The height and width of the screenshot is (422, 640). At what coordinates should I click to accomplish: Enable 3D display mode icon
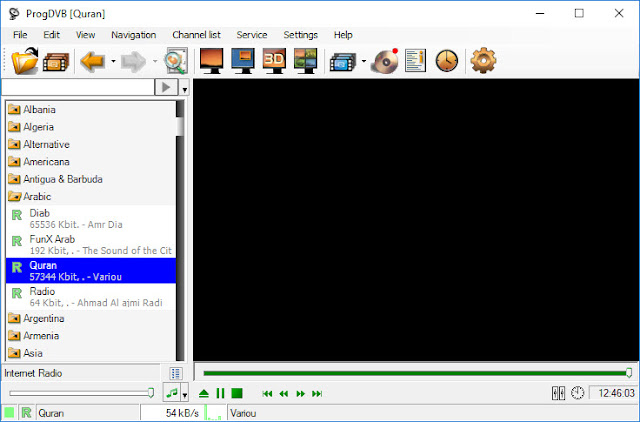(x=274, y=61)
